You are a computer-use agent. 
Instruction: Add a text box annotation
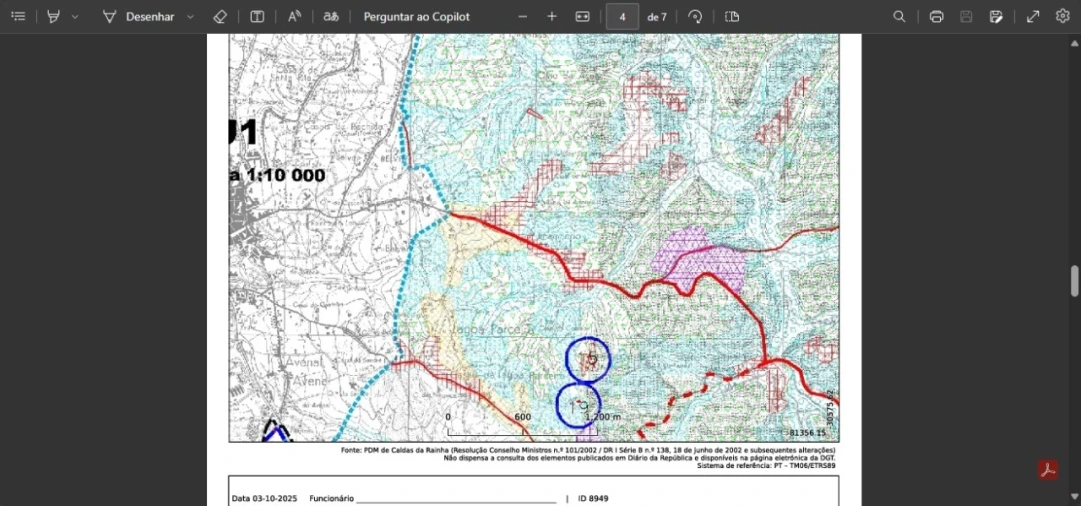pyautogui.click(x=257, y=17)
